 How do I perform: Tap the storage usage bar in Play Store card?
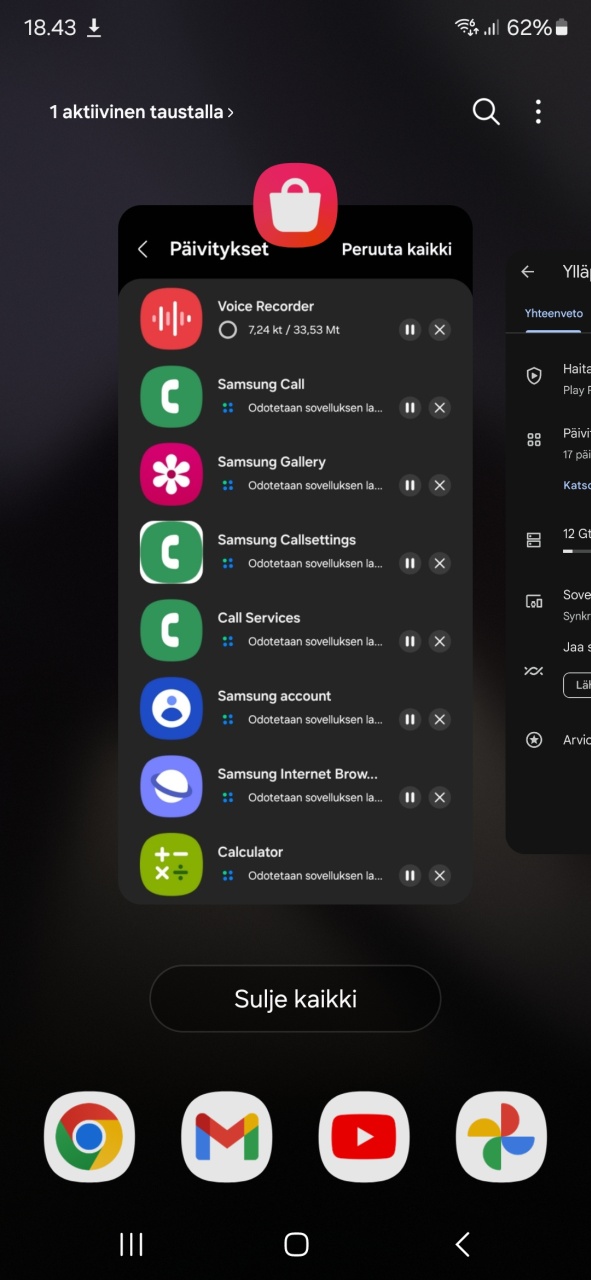pyautogui.click(x=577, y=551)
